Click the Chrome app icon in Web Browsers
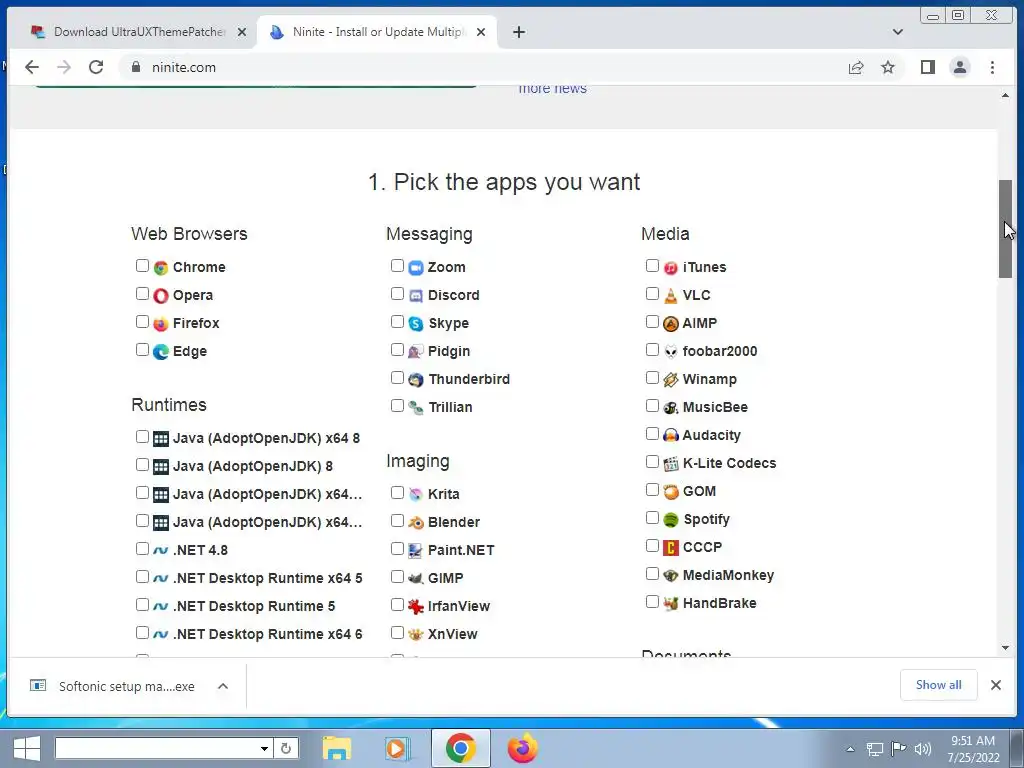This screenshot has width=1024, height=768. (161, 268)
